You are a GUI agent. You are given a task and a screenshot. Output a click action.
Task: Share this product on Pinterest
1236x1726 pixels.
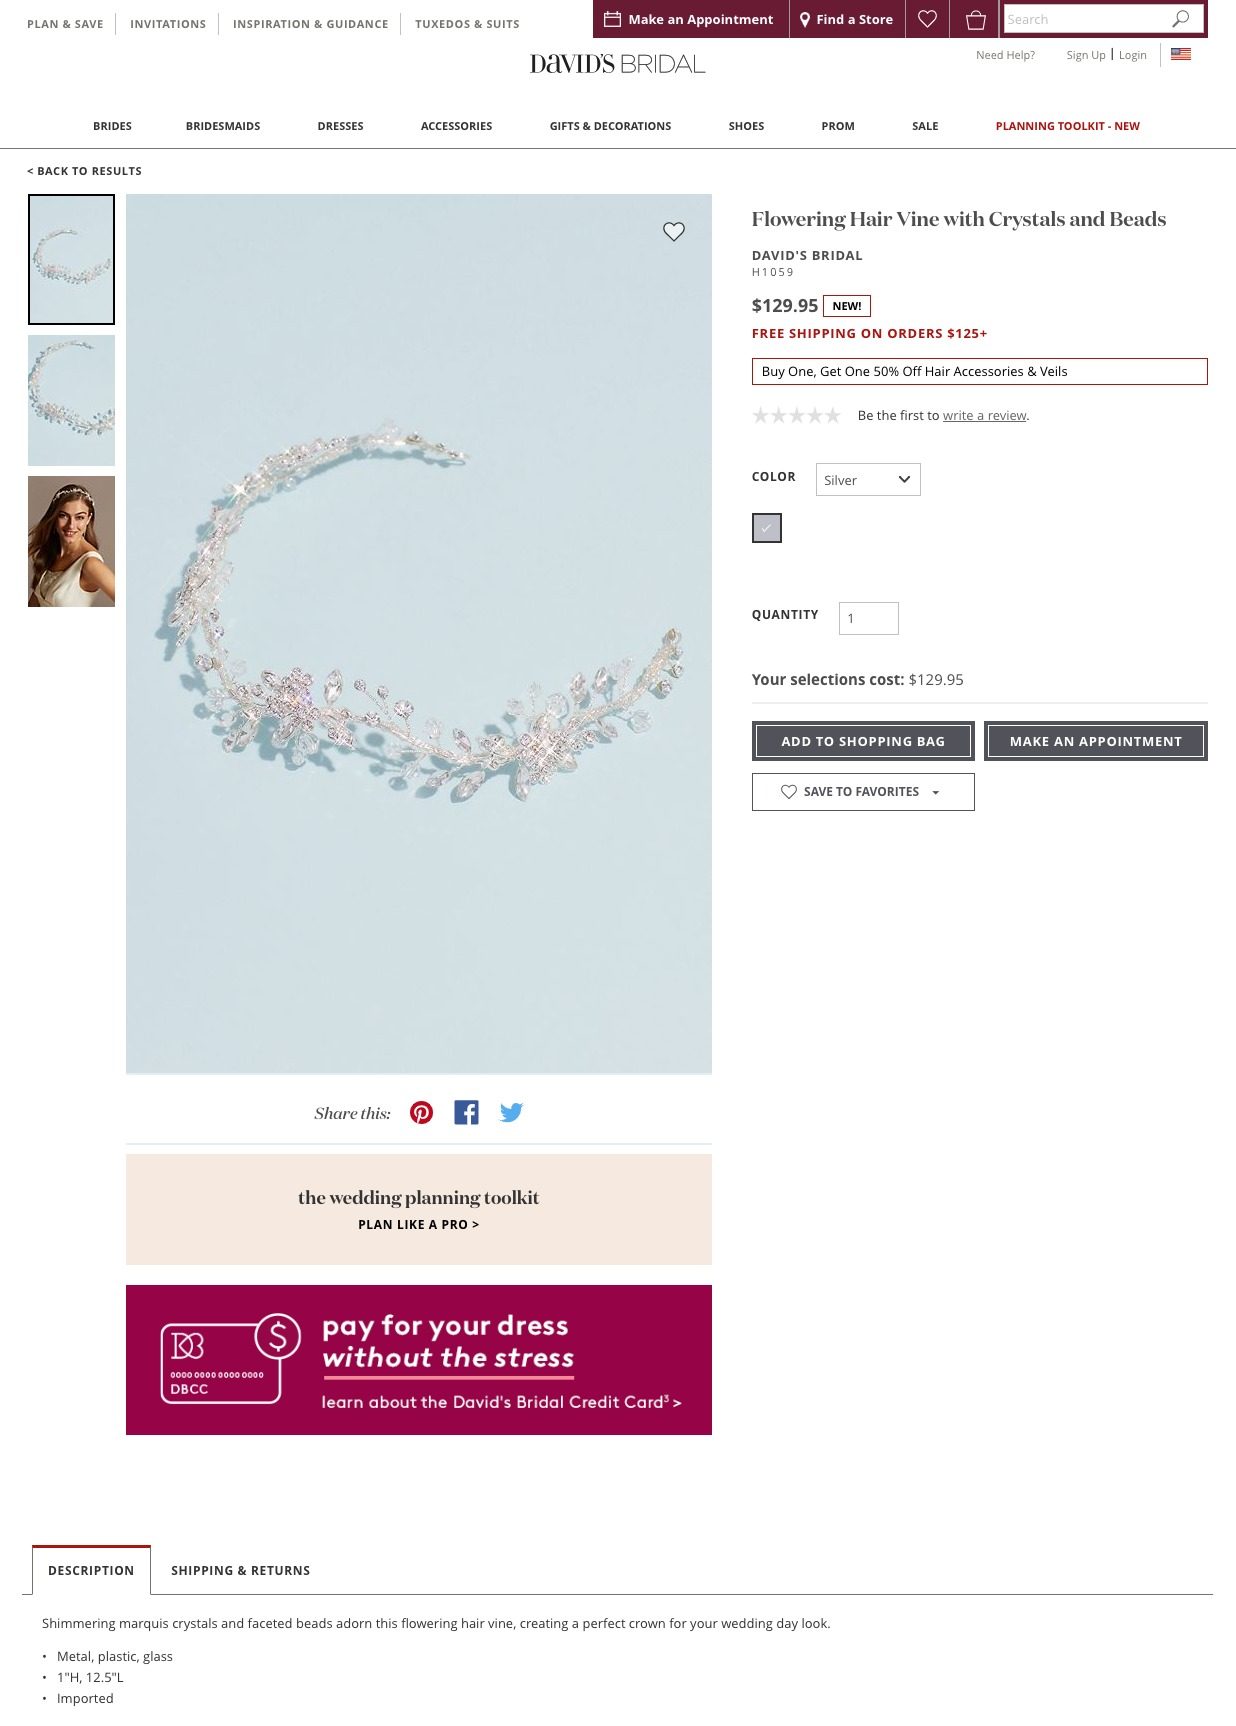422,1113
